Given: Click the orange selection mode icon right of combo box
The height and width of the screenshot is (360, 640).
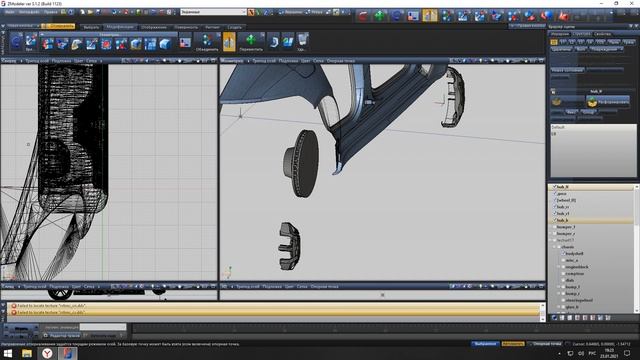Looking at the screenshot, I should 251,12.
